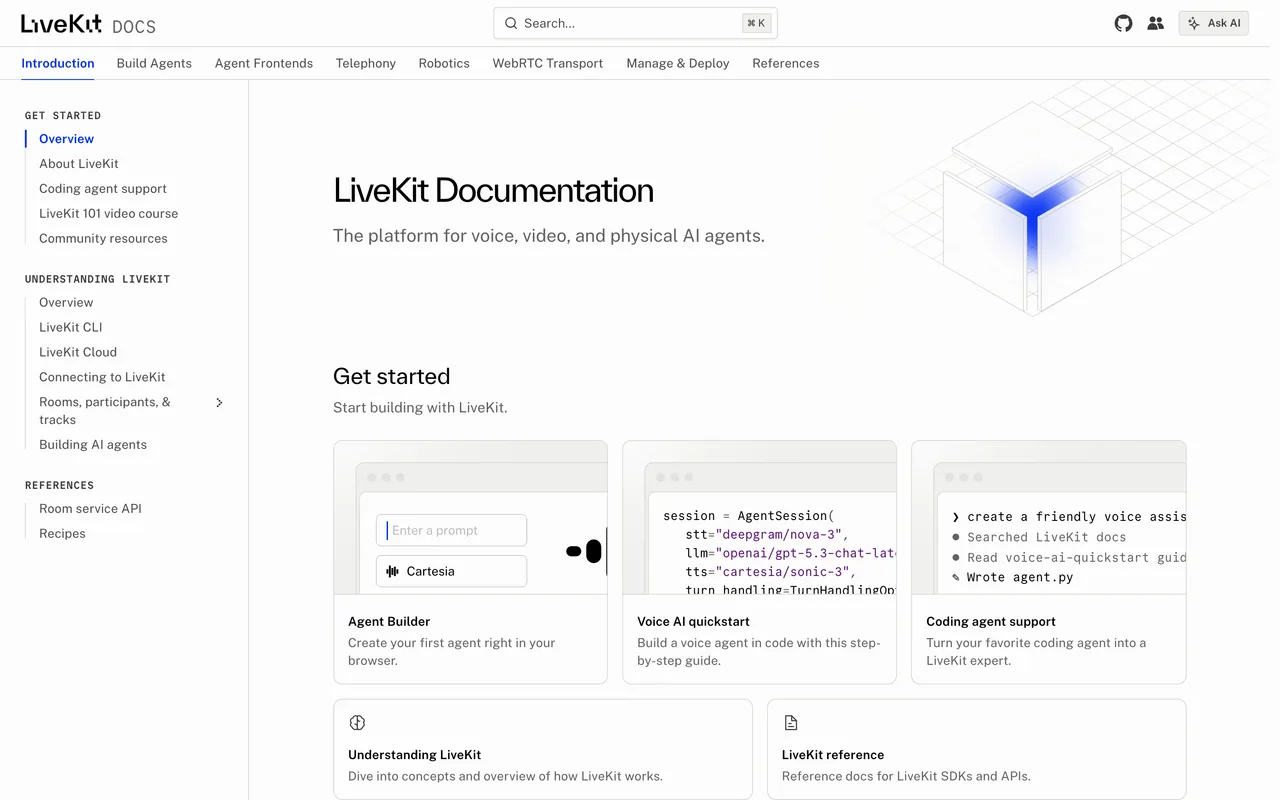Viewport: 1280px width, 800px height.
Task: Select the WebRTC Transport tab
Action: point(548,63)
